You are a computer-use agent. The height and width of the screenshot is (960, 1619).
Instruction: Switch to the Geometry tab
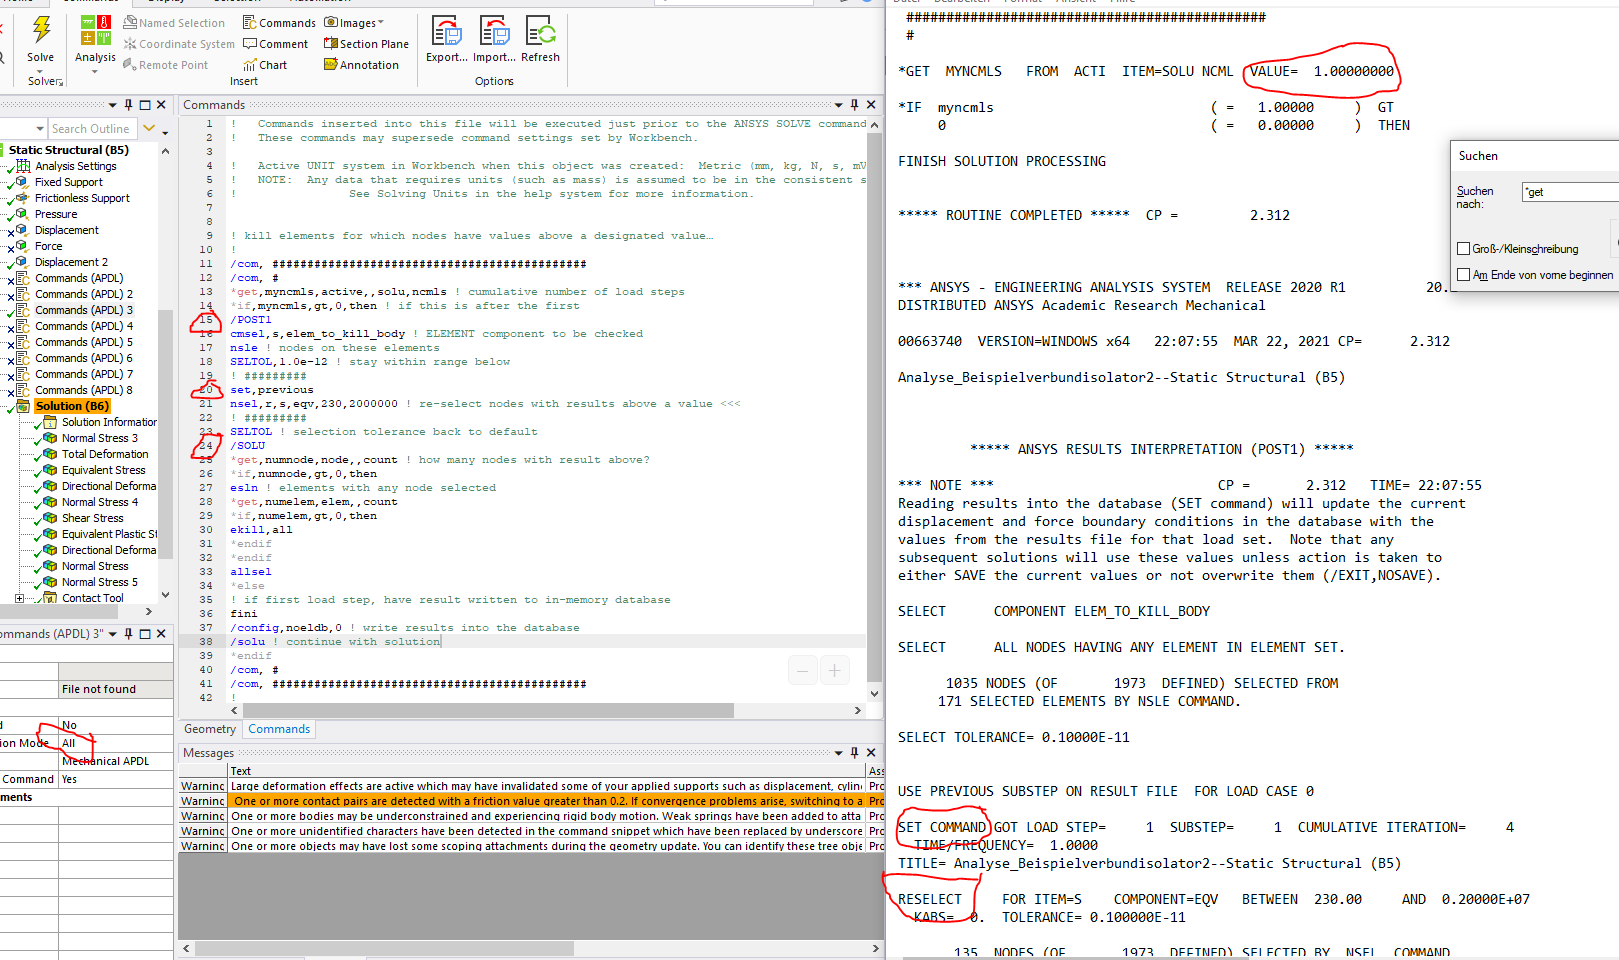(210, 729)
